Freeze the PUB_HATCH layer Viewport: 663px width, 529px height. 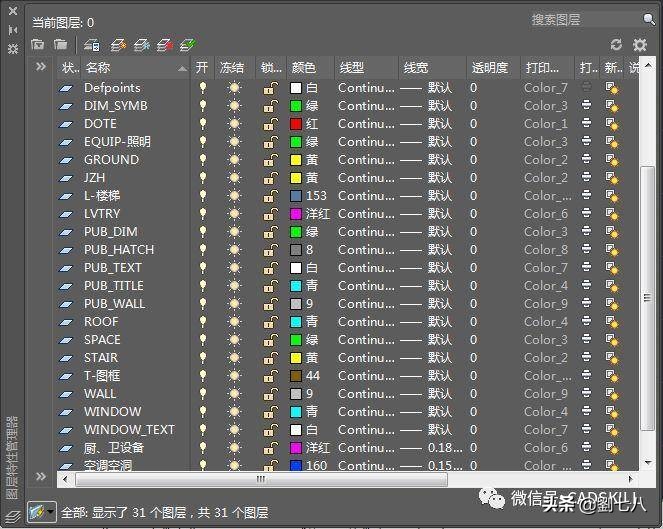point(234,250)
